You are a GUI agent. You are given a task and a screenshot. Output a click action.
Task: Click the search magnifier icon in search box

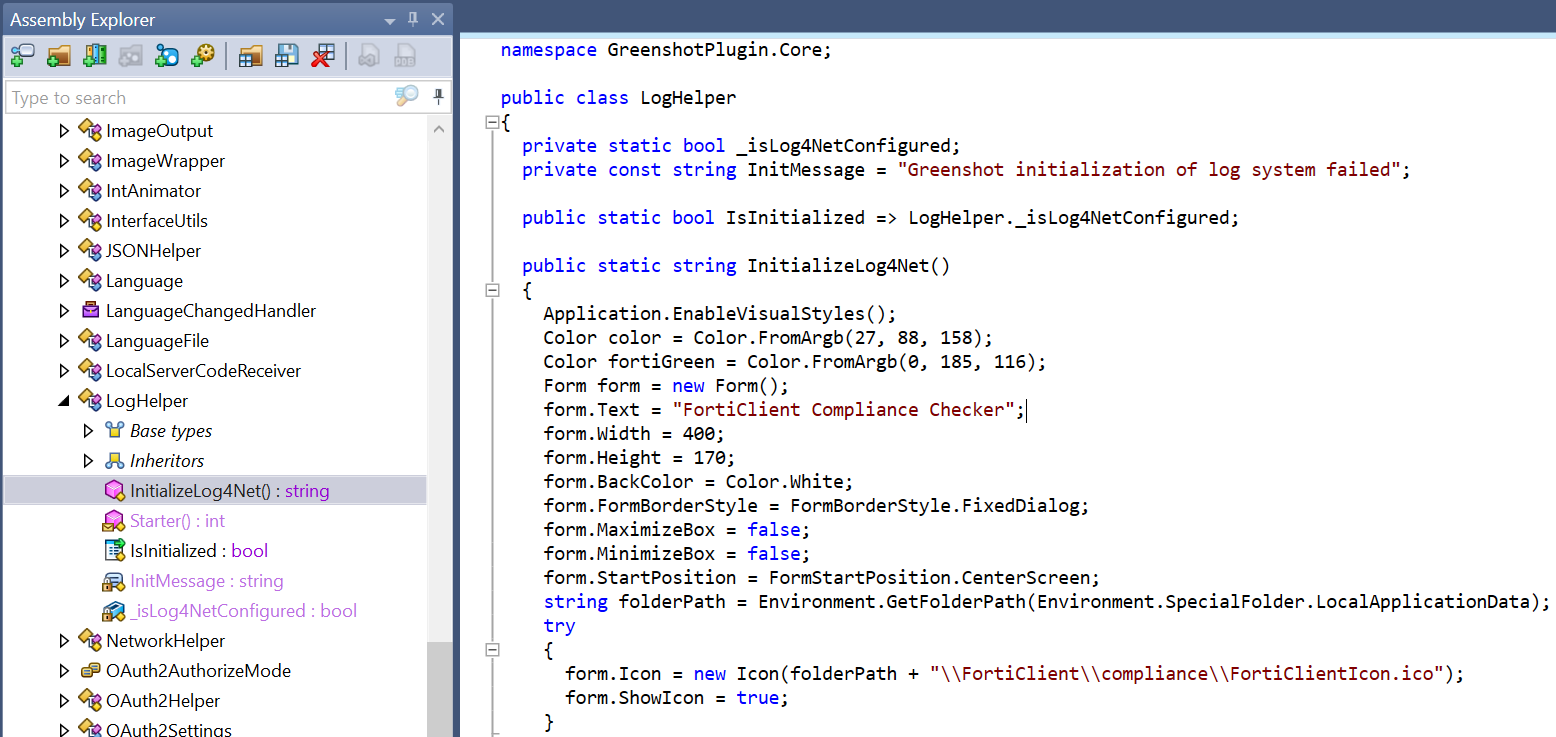tap(406, 97)
